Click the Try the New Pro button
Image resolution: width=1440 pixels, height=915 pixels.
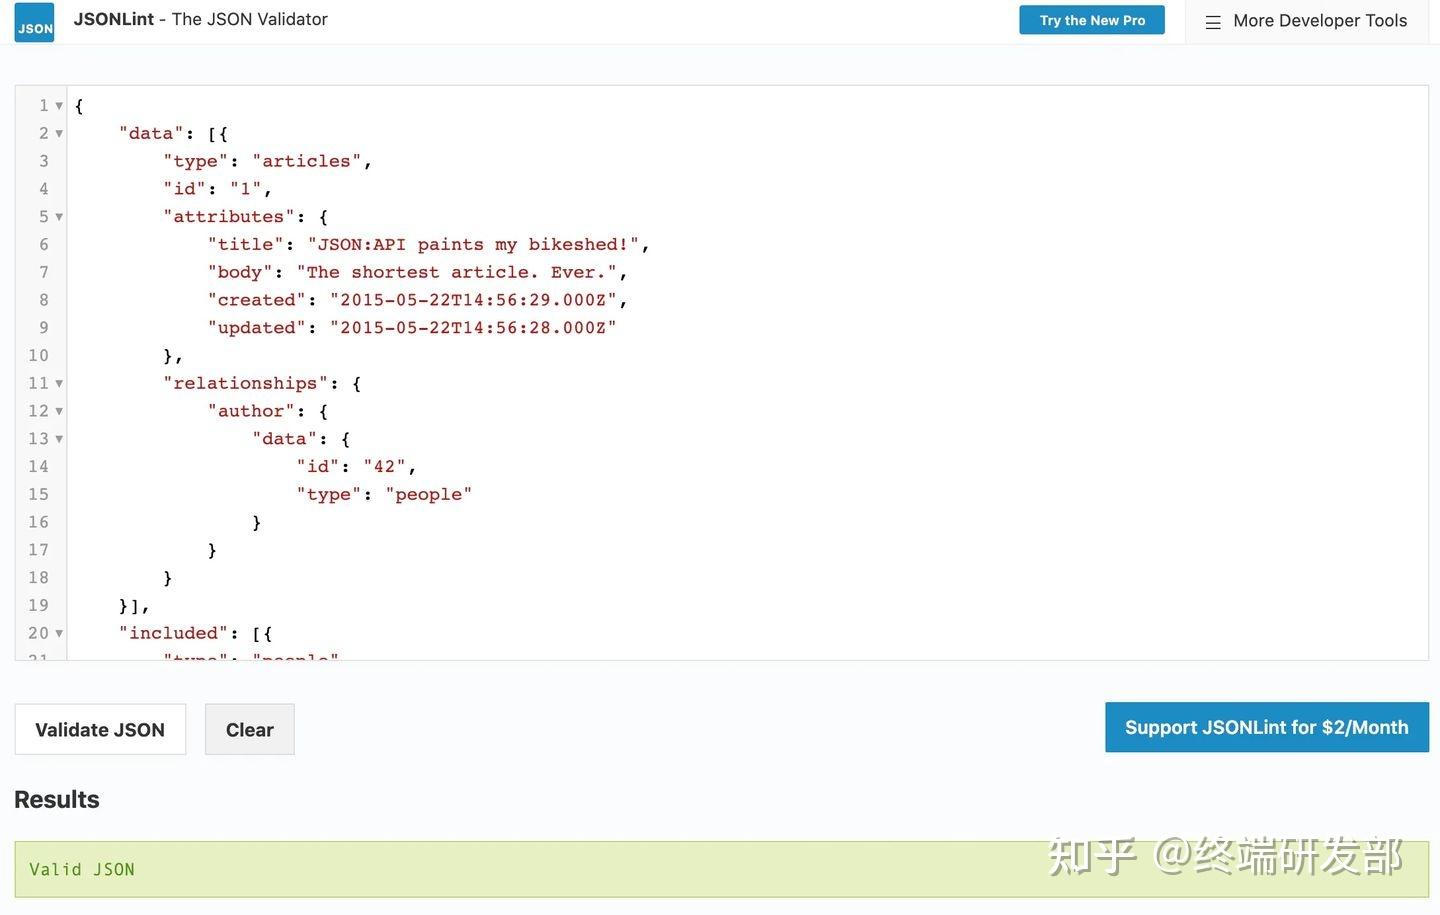click(x=1091, y=19)
